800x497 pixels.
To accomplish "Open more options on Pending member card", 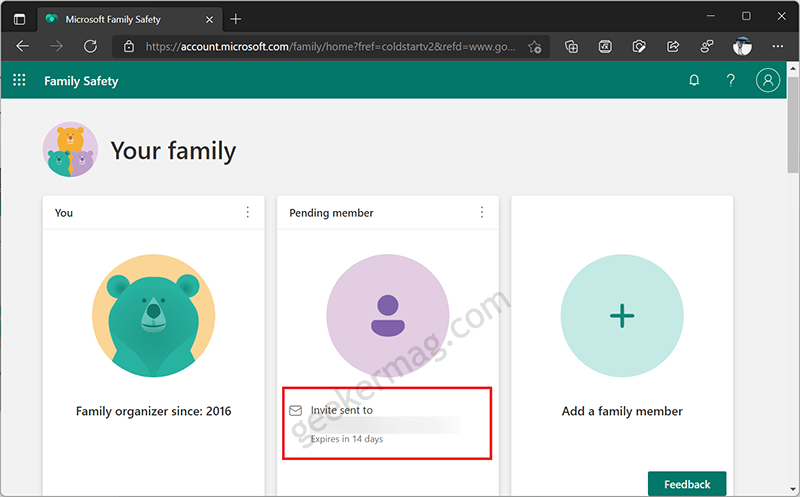I will [482, 212].
